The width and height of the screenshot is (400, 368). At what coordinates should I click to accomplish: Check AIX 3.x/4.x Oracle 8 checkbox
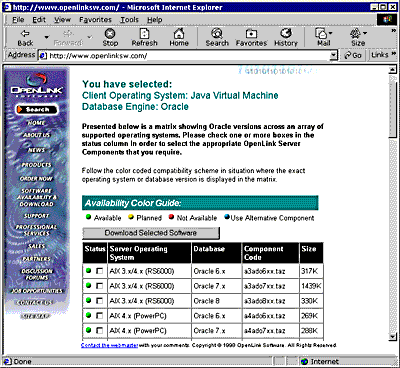click(99, 301)
